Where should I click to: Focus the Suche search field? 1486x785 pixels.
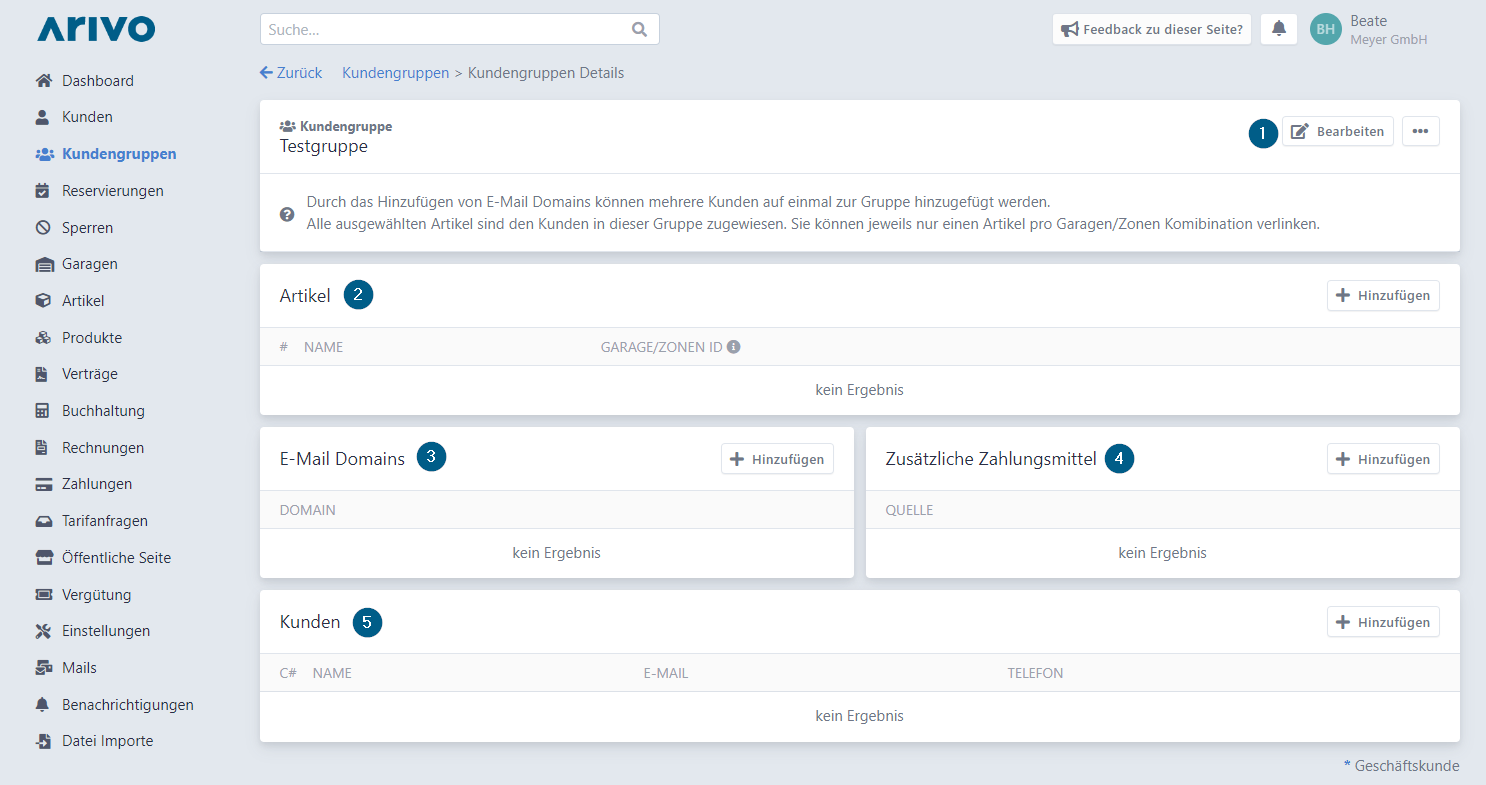pos(445,29)
